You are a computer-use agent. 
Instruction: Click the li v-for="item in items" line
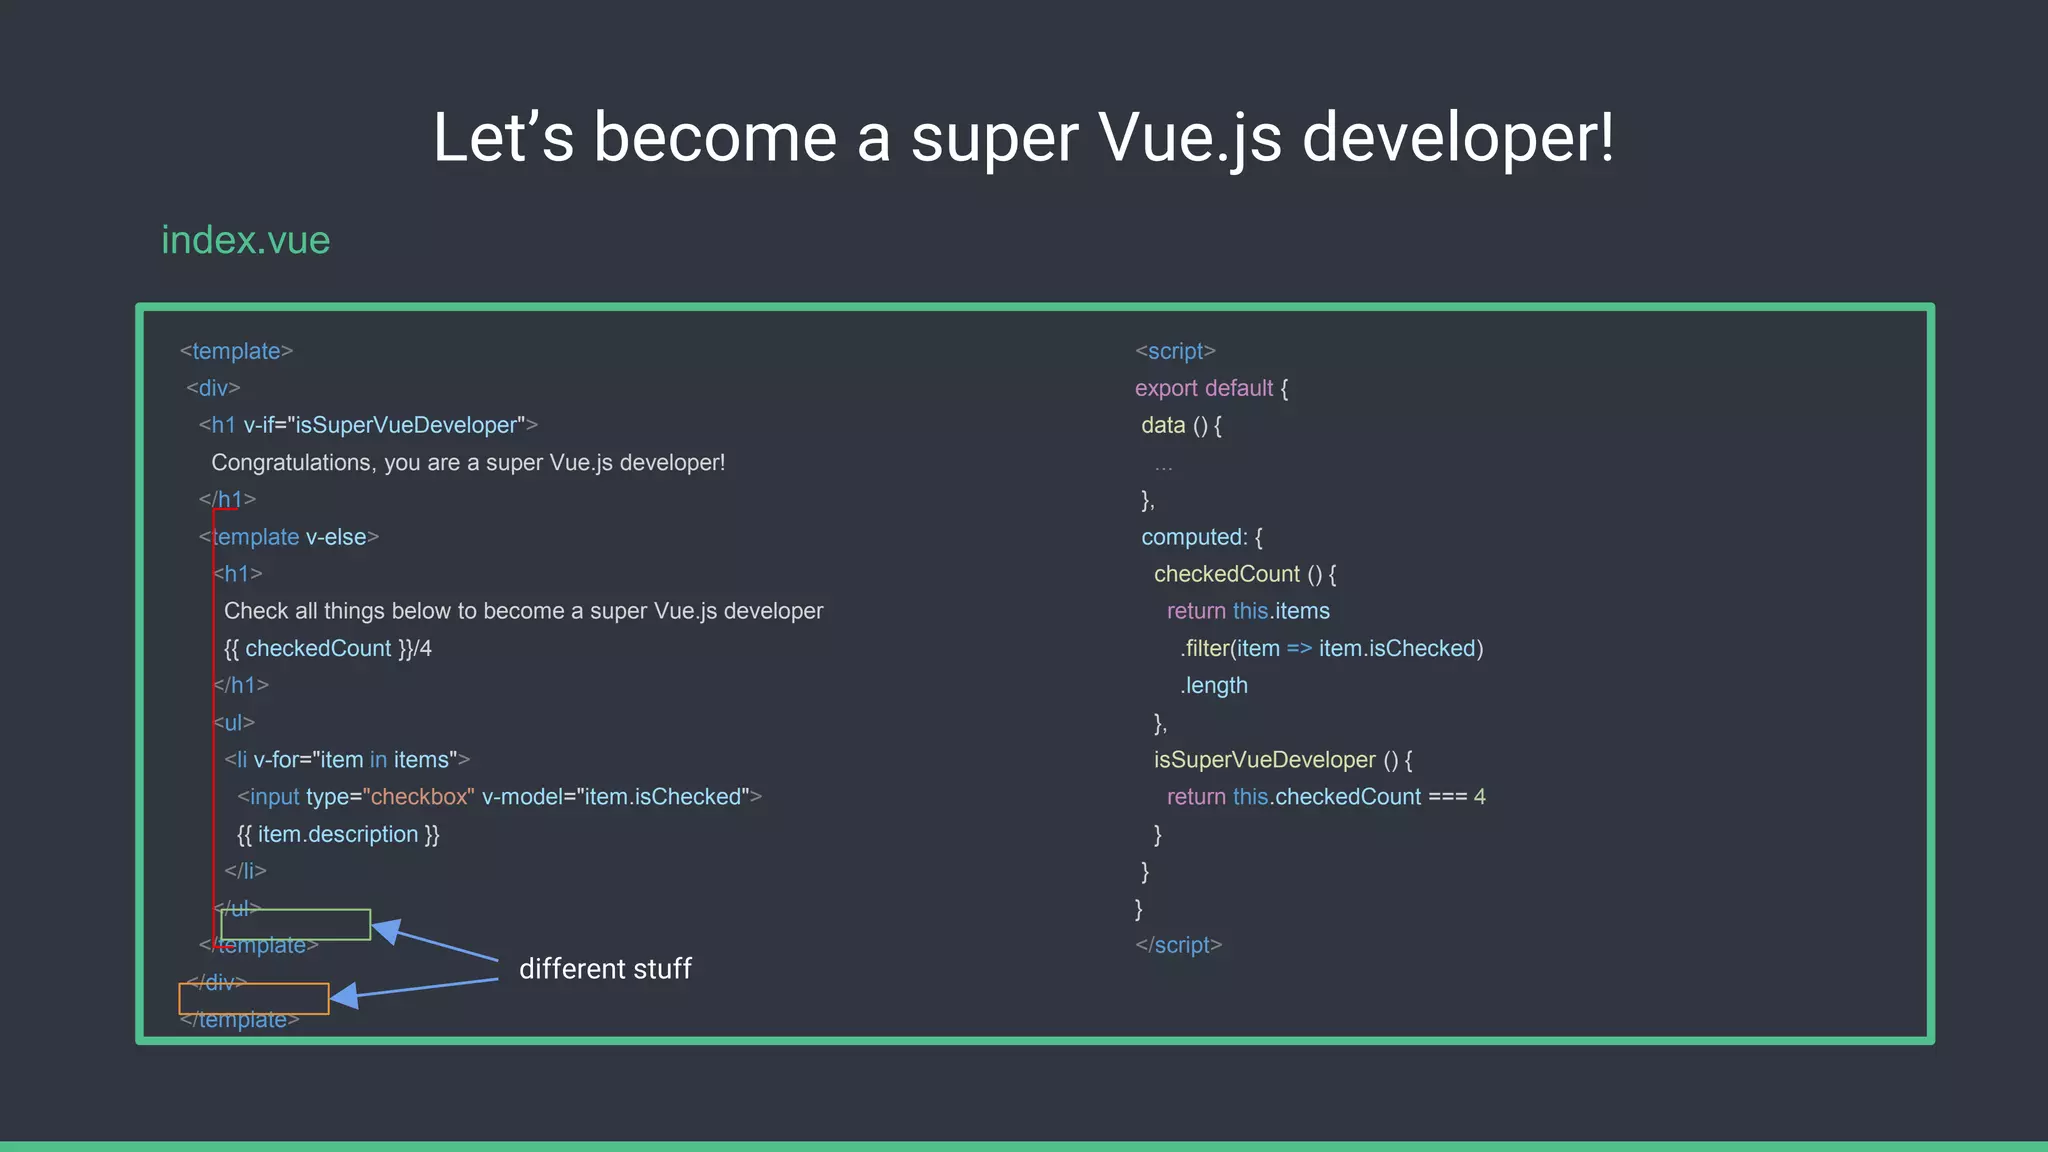(x=347, y=760)
